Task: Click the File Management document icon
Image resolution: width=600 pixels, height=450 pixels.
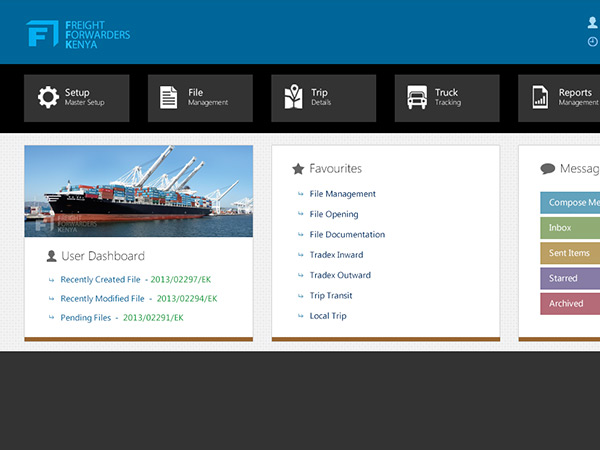Action: (169, 97)
